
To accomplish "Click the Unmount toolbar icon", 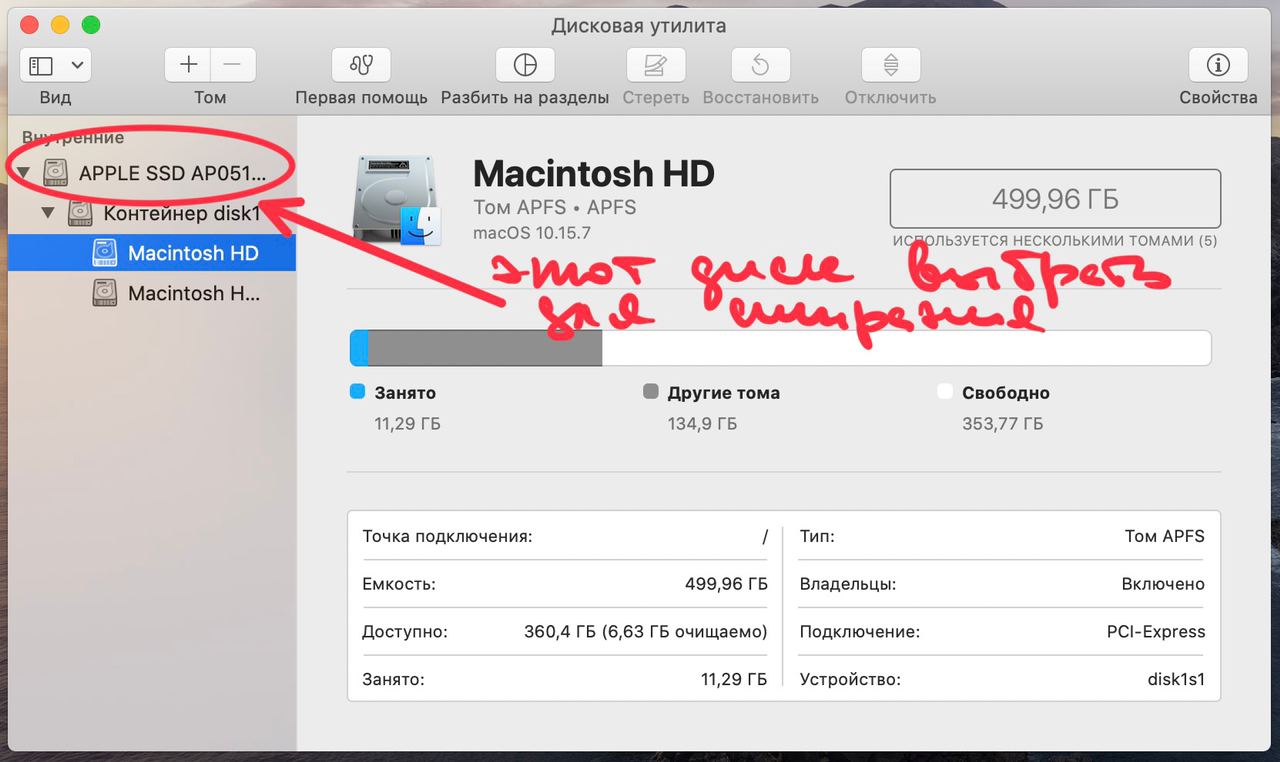I will tap(891, 66).
